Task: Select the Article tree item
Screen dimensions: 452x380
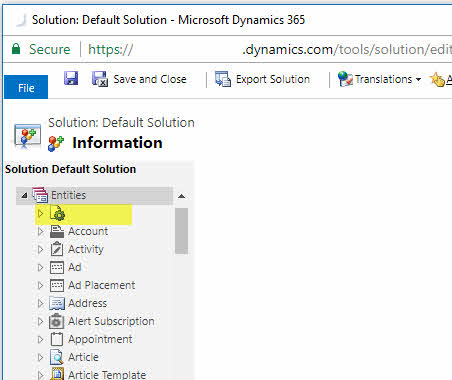Action: pyautogui.click(x=83, y=357)
